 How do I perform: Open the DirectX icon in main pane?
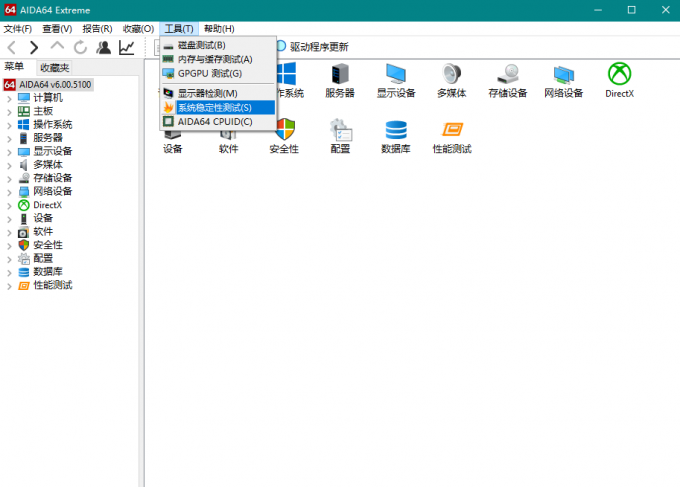click(x=619, y=74)
